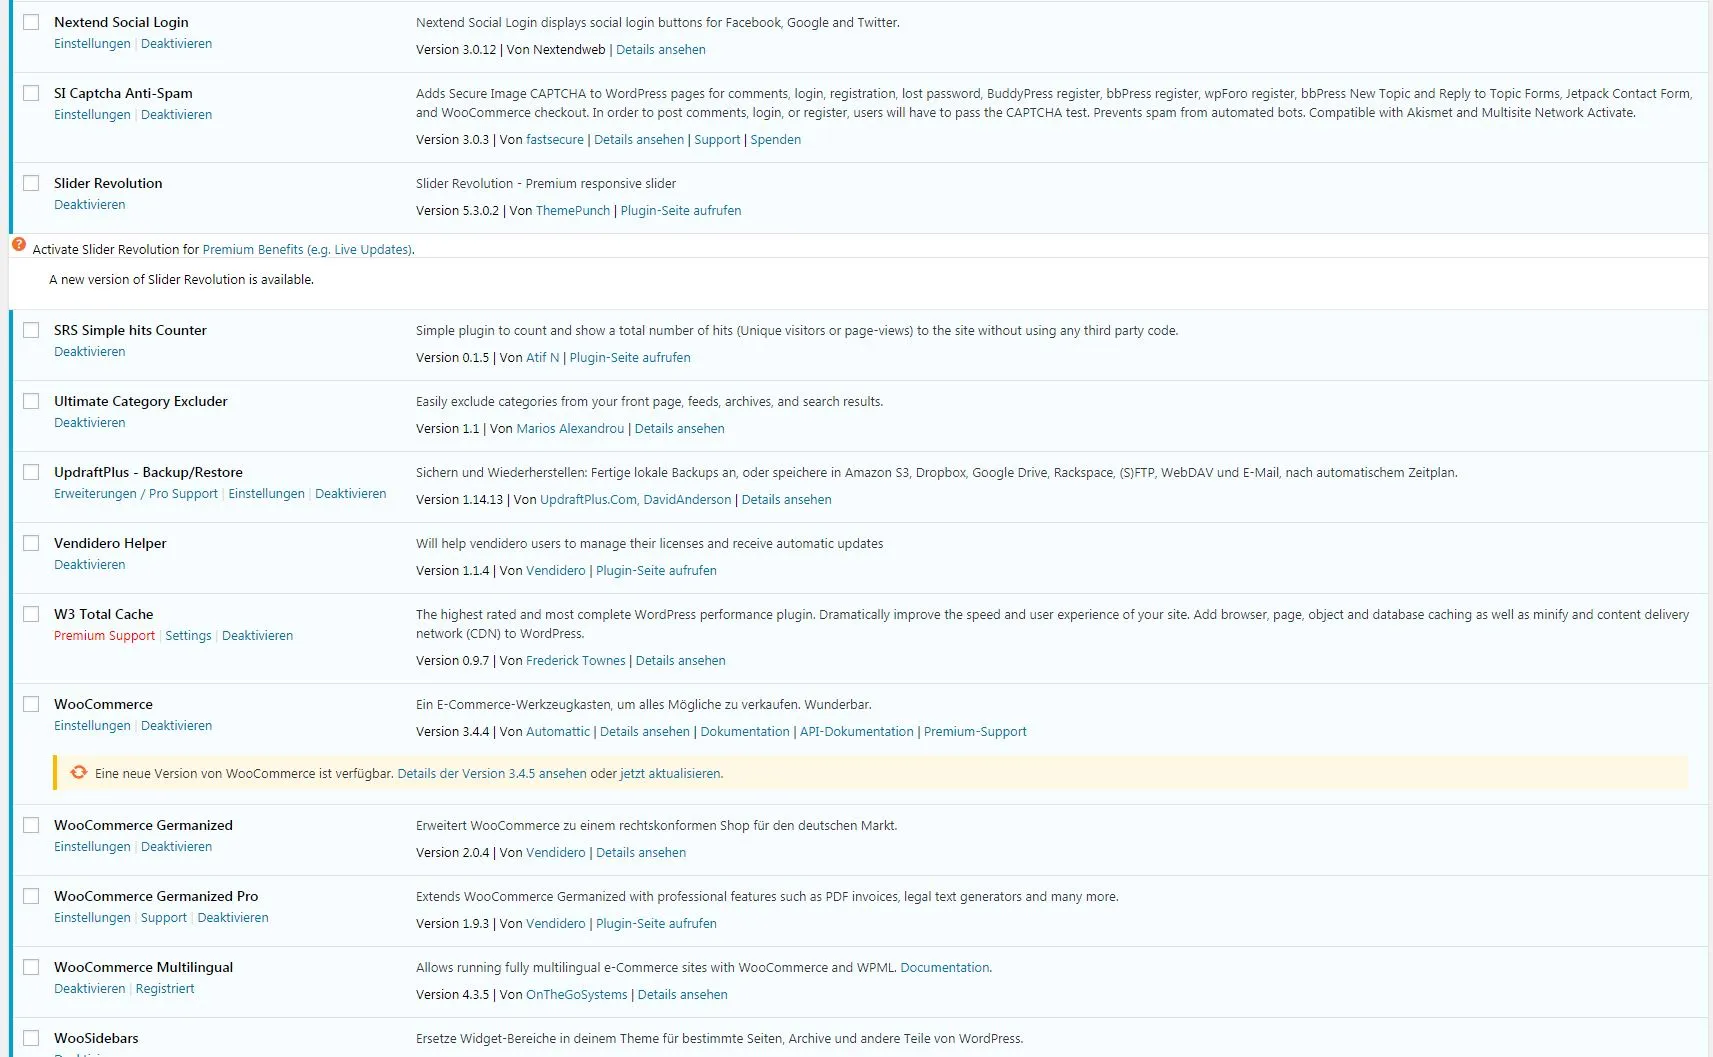Click the 'Ultimate Category Excluder' plugin name
The height and width of the screenshot is (1057, 1713).
tap(141, 401)
